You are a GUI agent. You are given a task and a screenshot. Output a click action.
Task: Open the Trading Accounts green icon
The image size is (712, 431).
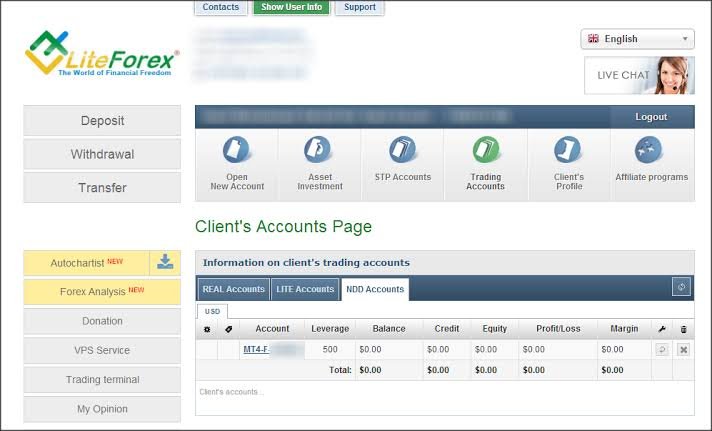pyautogui.click(x=485, y=150)
